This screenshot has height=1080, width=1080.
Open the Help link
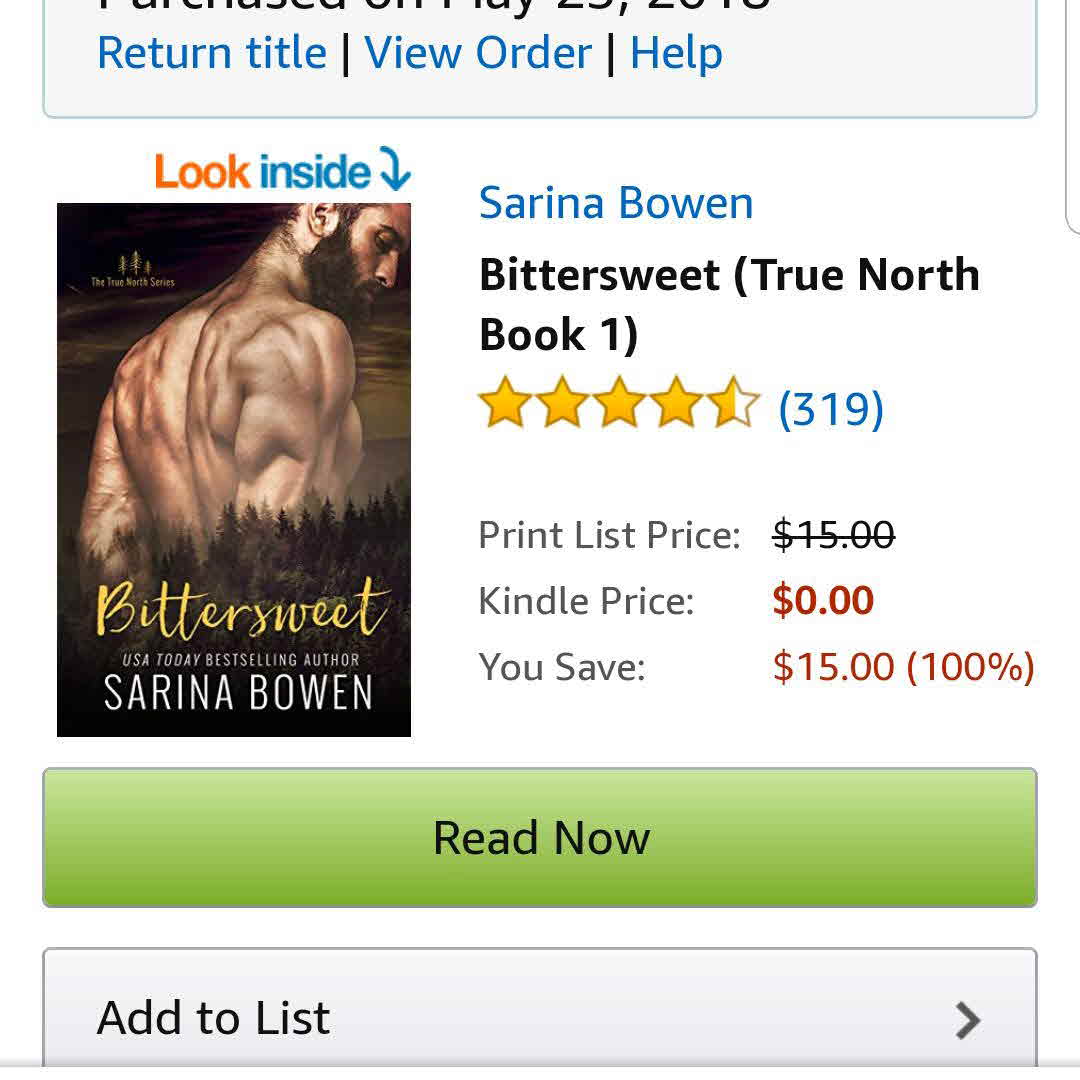pyautogui.click(x=676, y=52)
